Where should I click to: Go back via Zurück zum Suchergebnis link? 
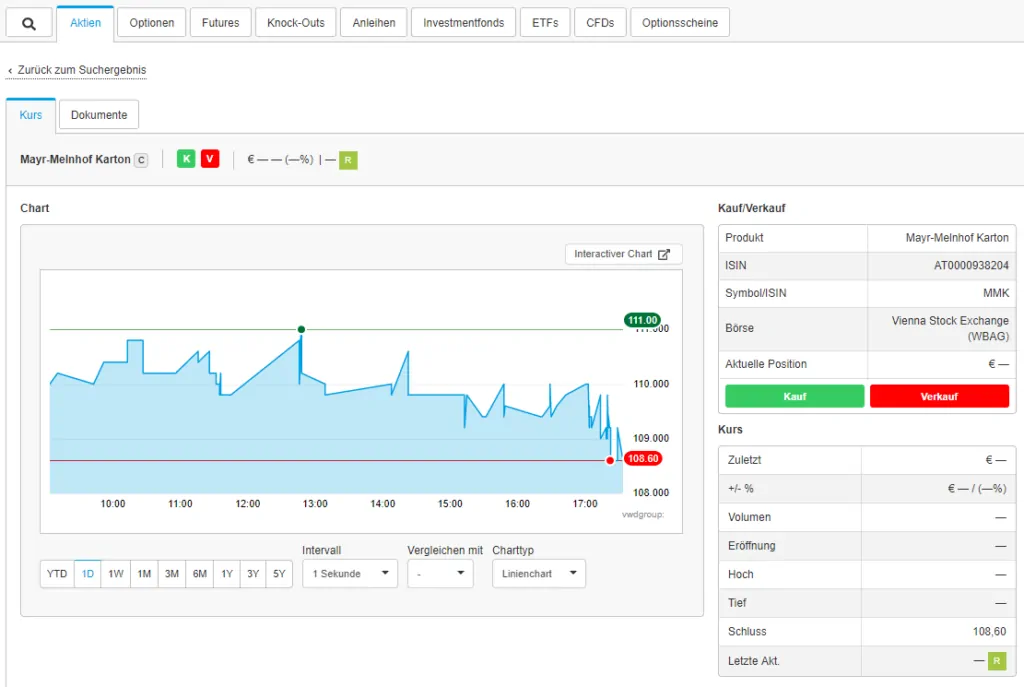point(77,70)
